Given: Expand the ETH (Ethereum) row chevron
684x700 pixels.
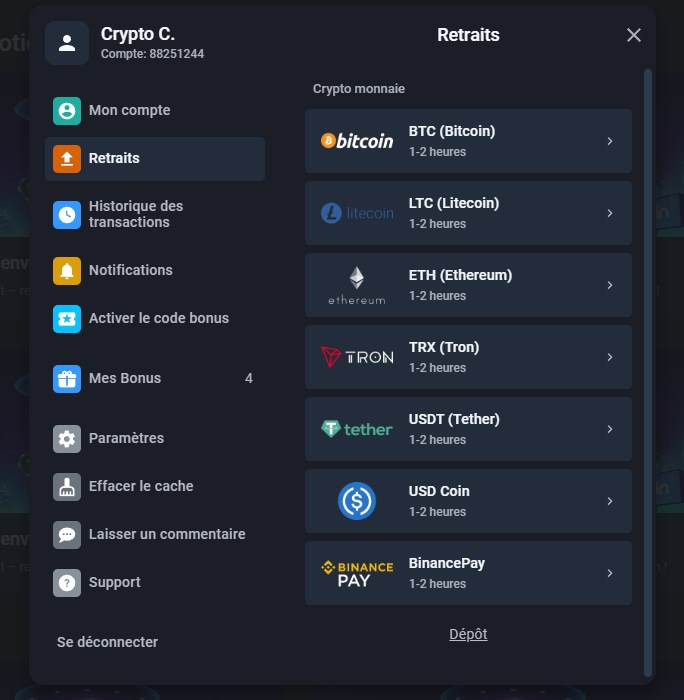Looking at the screenshot, I should click(x=609, y=285).
